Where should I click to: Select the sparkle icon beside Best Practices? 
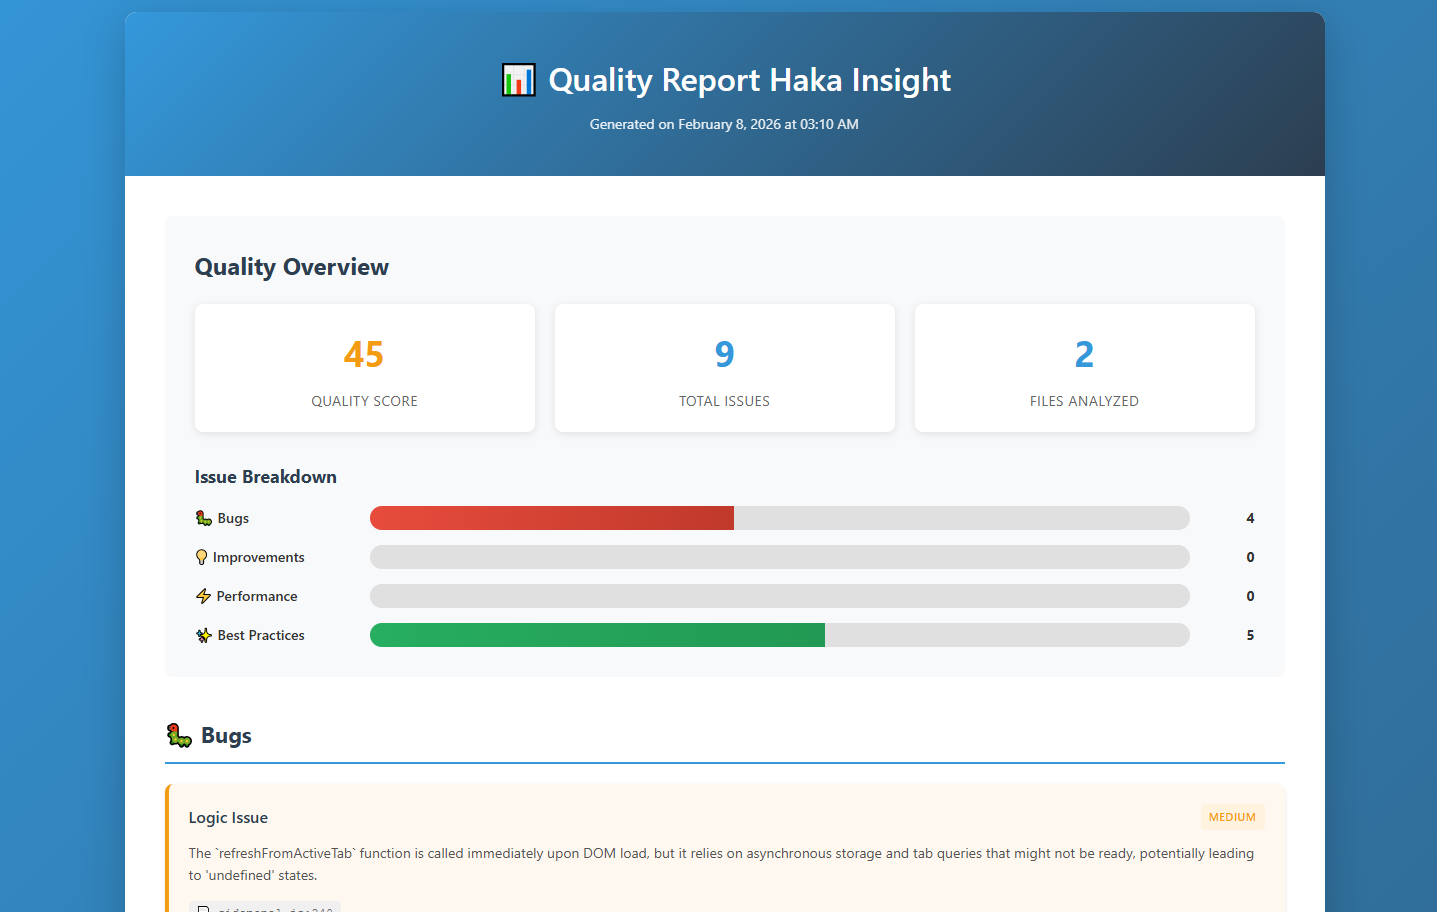202,634
